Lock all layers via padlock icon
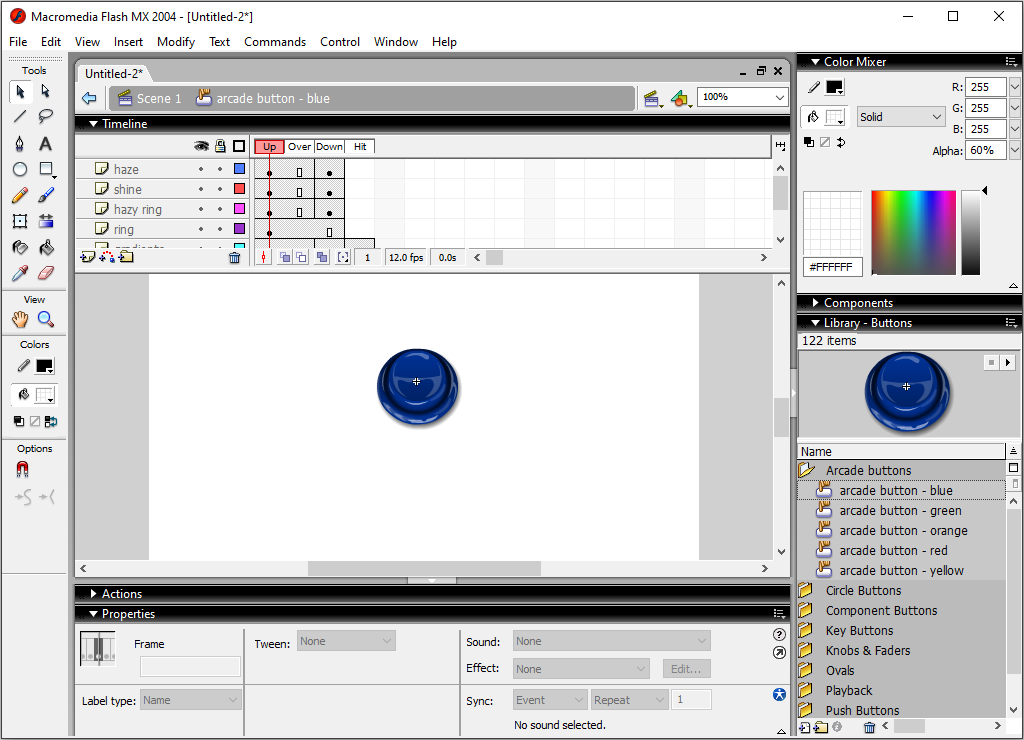The height and width of the screenshot is (740, 1024). coord(219,147)
